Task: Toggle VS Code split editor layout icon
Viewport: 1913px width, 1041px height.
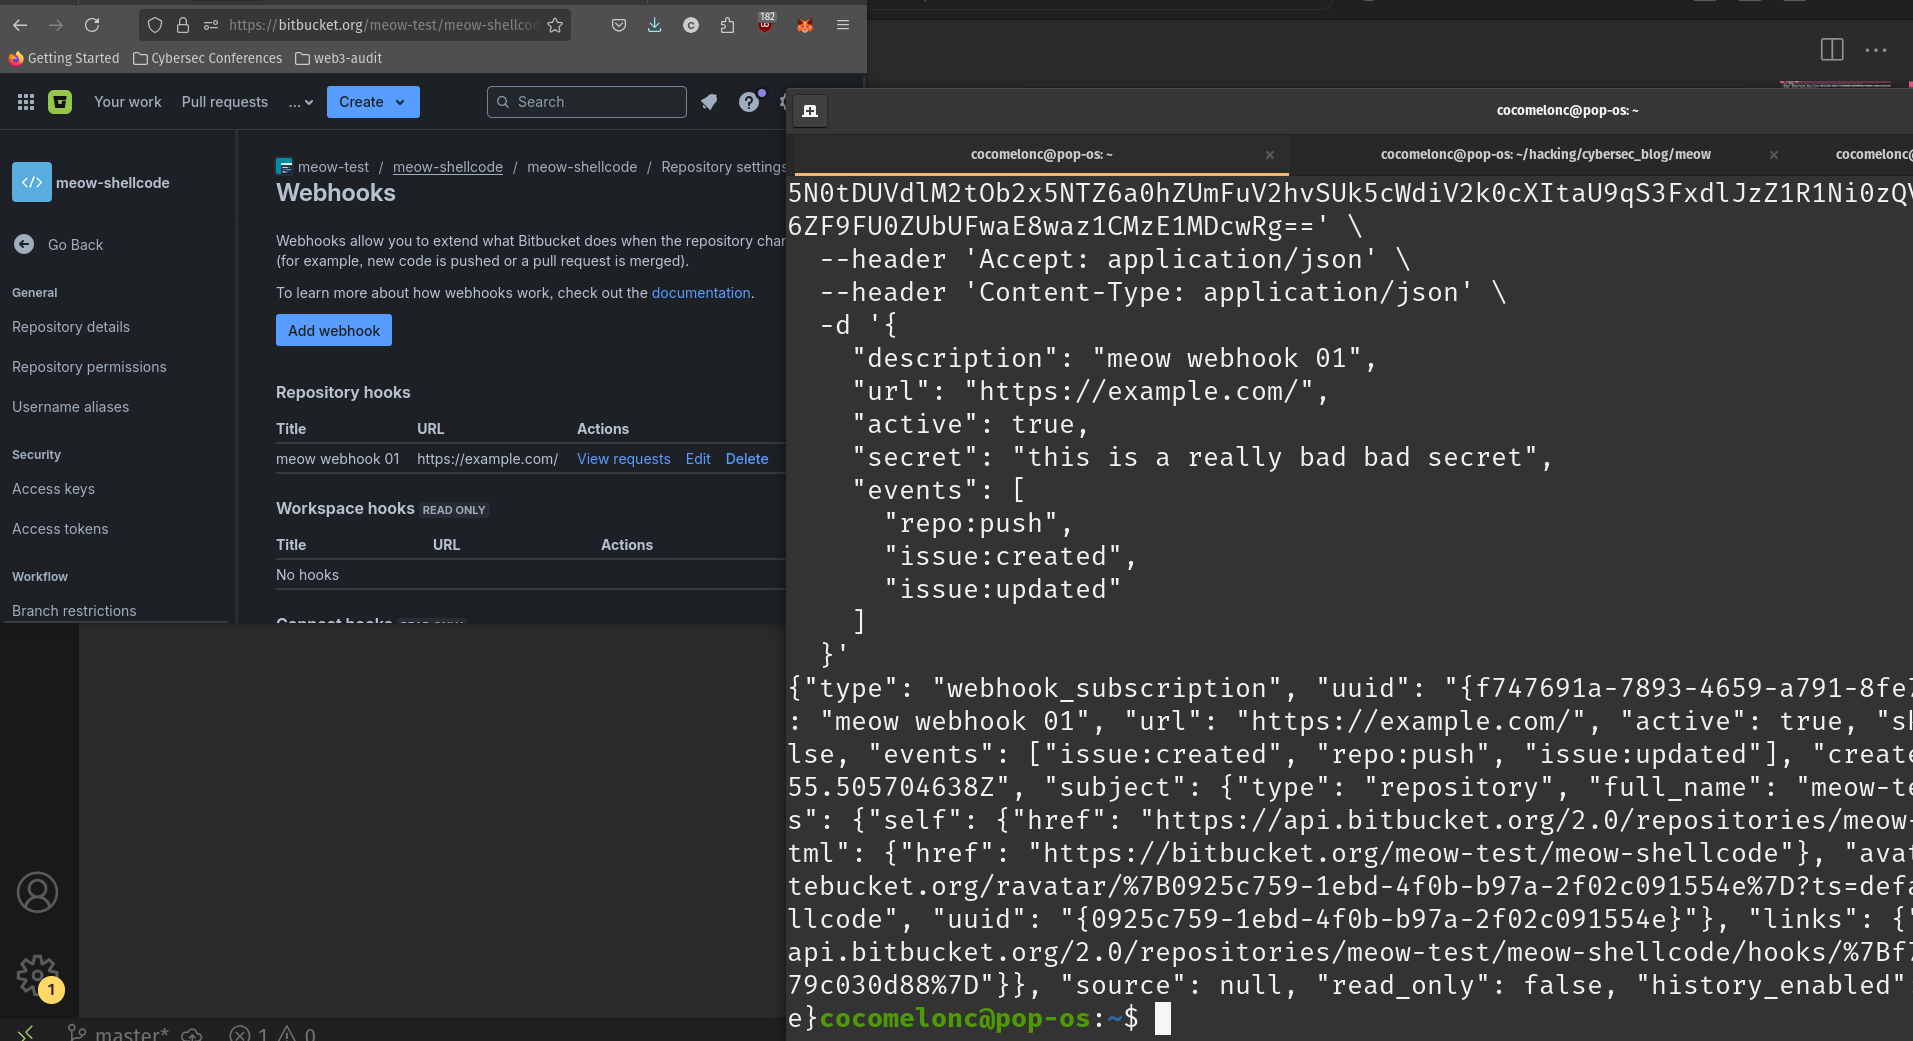Action: tap(1832, 50)
